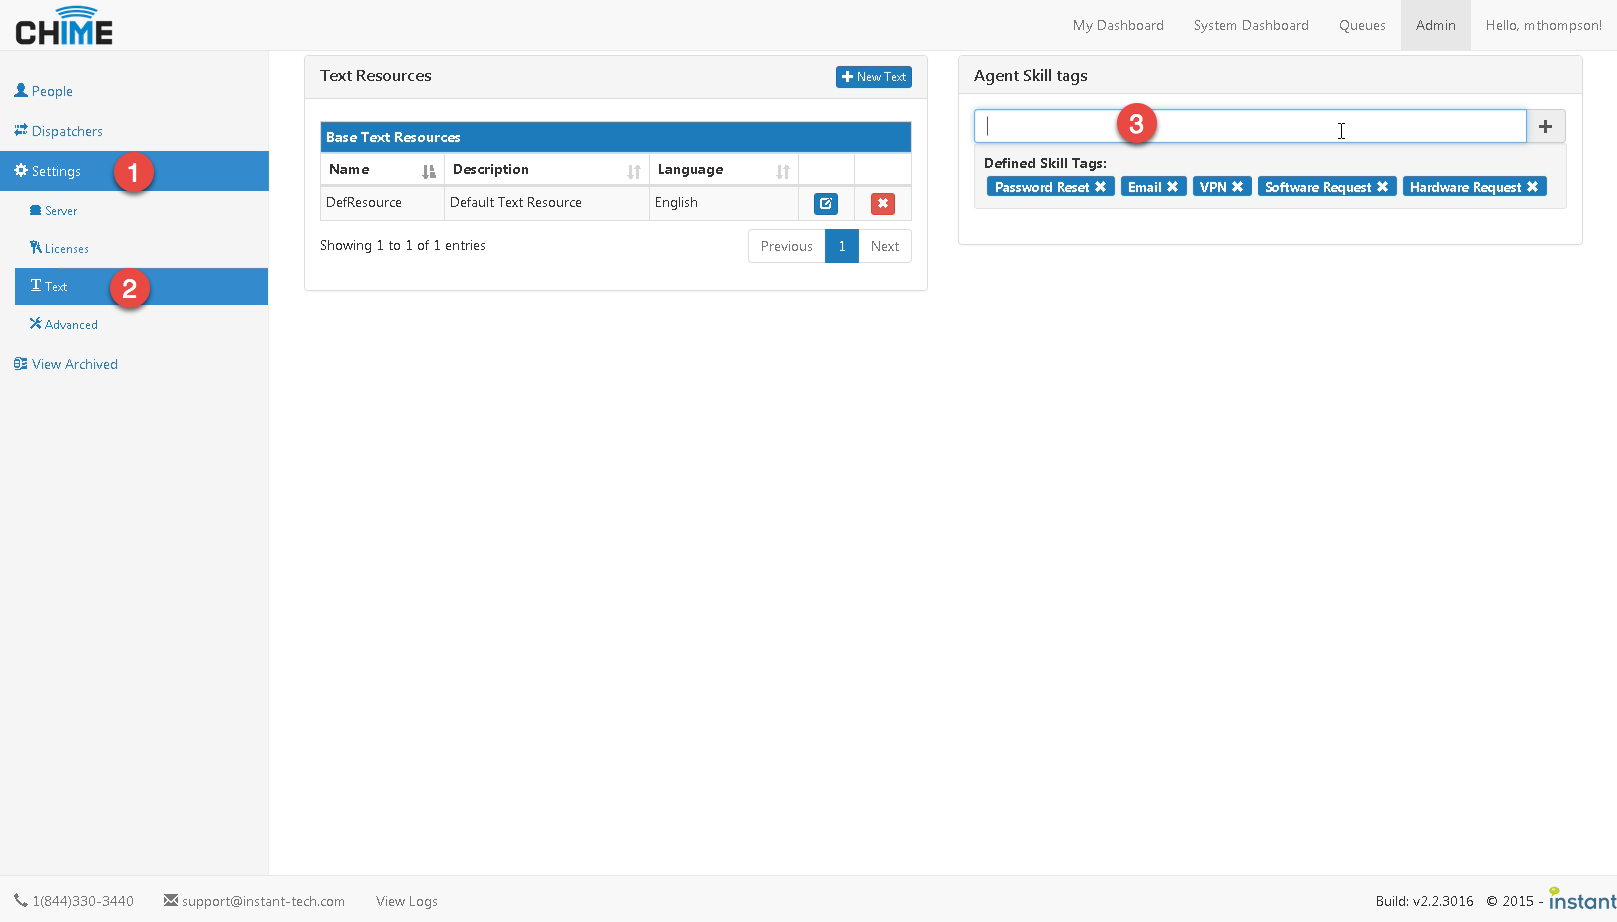1617x922 pixels.
Task: Click the Showing 1 to 1 of 1 entries text
Action: tap(403, 245)
